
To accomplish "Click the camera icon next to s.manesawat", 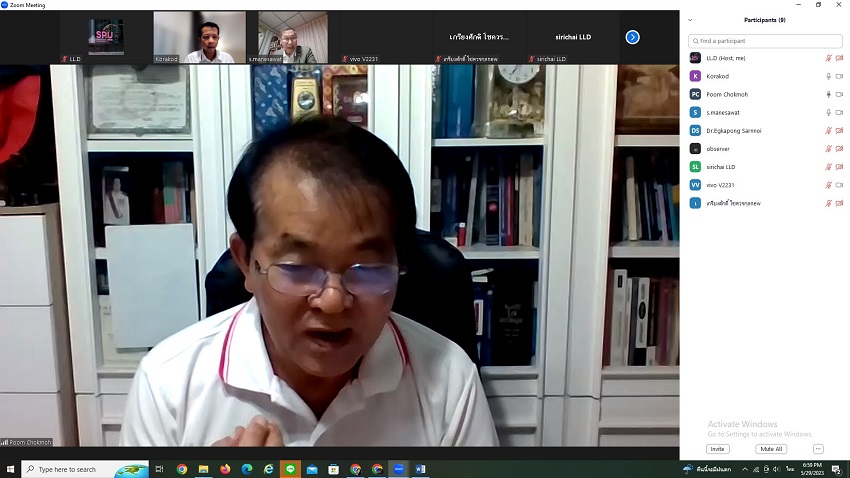I will [x=839, y=112].
